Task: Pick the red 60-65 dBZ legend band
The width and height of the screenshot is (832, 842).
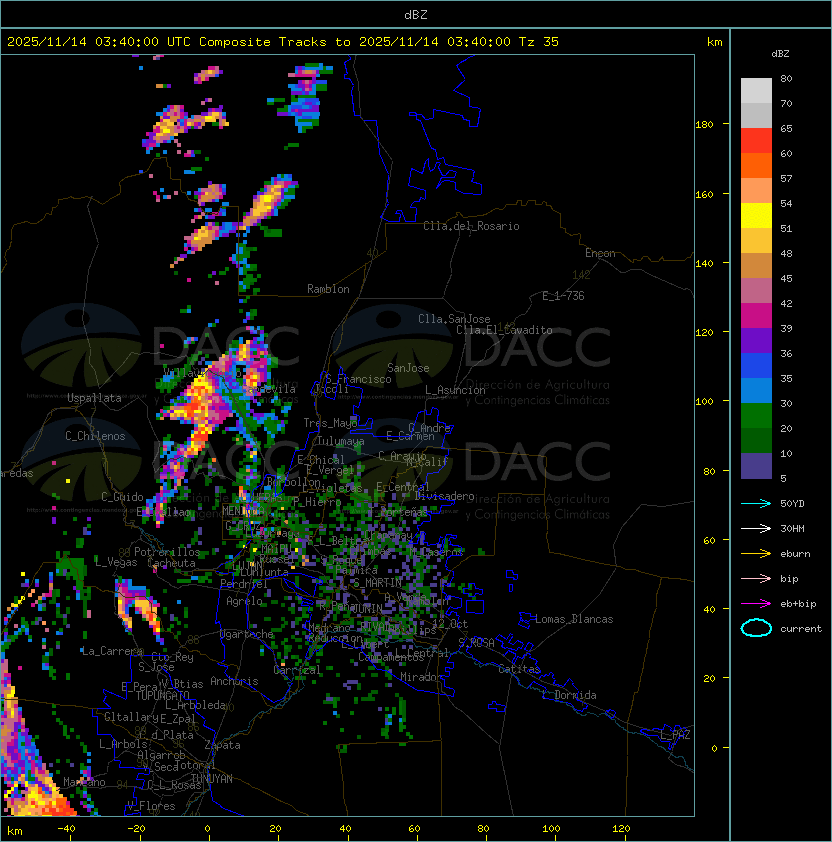Action: 756,141
